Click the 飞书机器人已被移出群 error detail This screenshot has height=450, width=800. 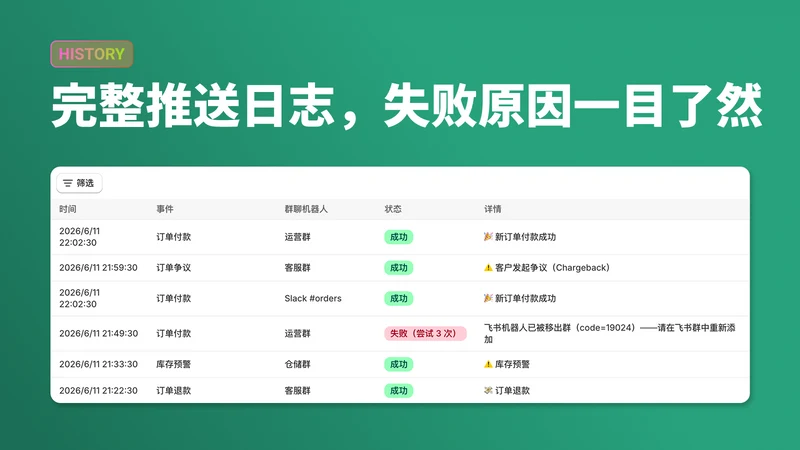610,333
